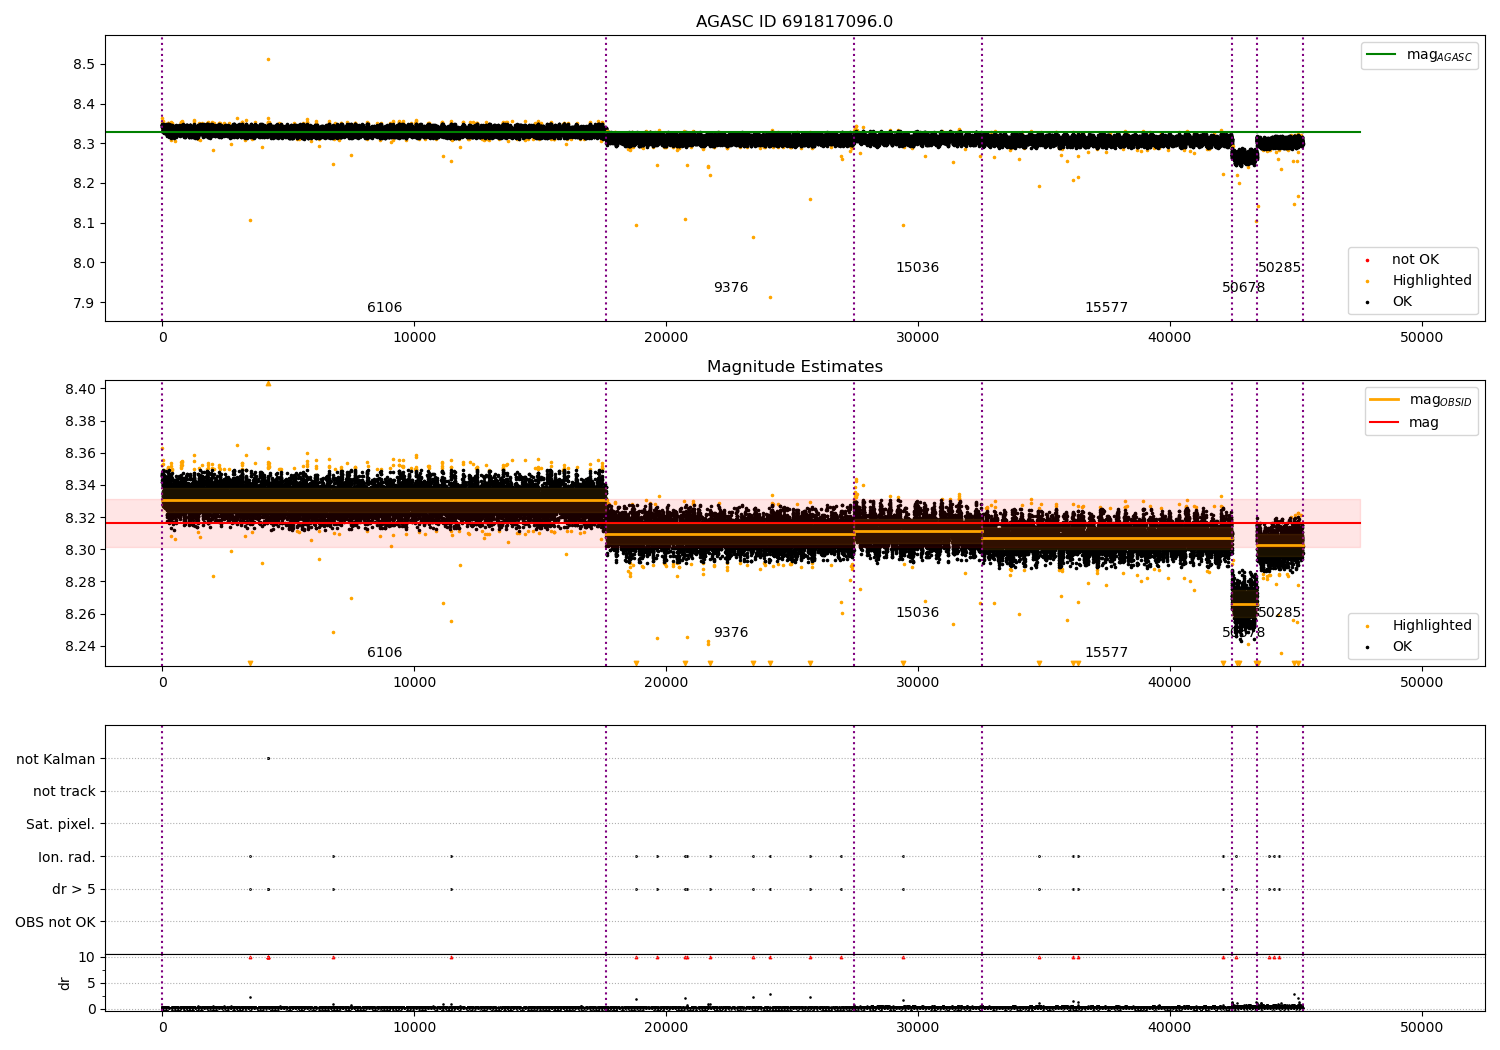Click the "Magnitude Estimates" plot title
The image size is (1500, 1050).
(794, 367)
